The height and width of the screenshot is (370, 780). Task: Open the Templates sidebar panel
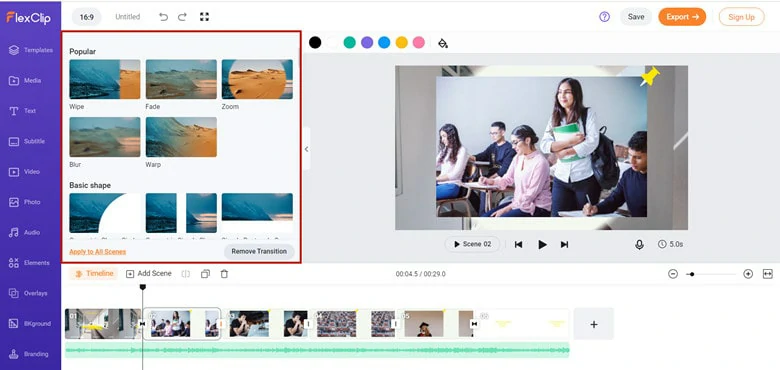coord(30,50)
